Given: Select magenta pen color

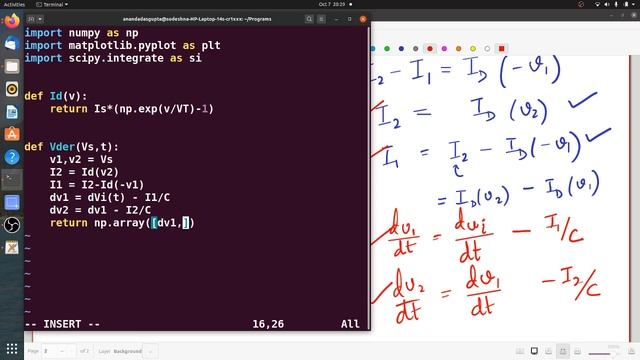Looking at the screenshot, I should pyautogui.click(x=444, y=49).
